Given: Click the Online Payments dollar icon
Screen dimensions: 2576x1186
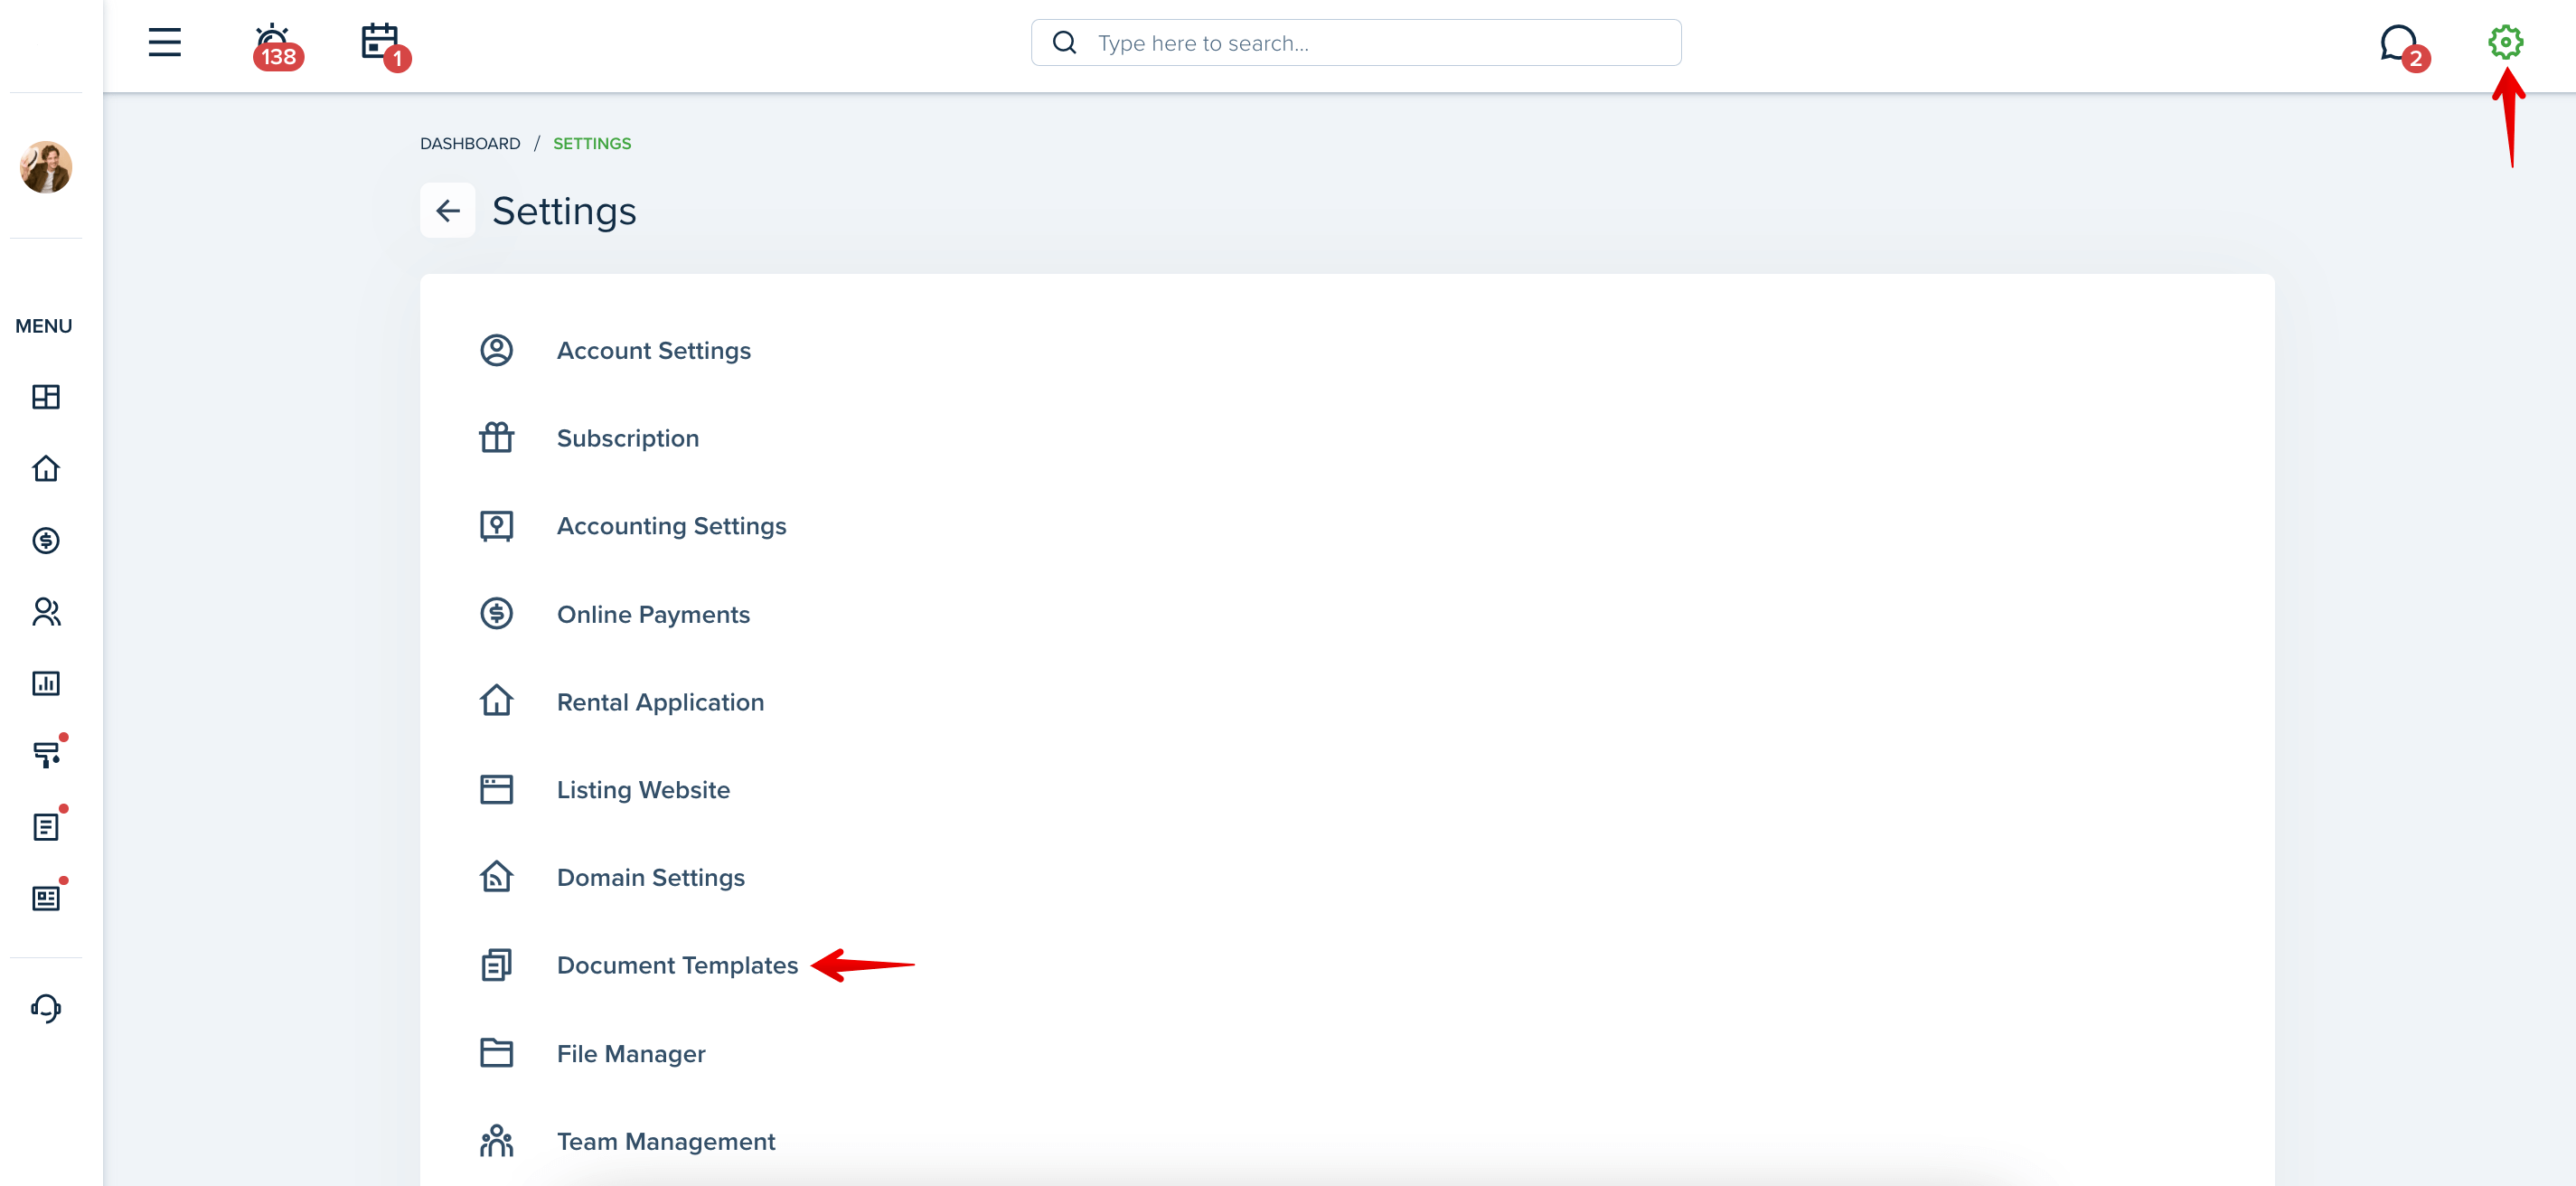Looking at the screenshot, I should coord(496,613).
